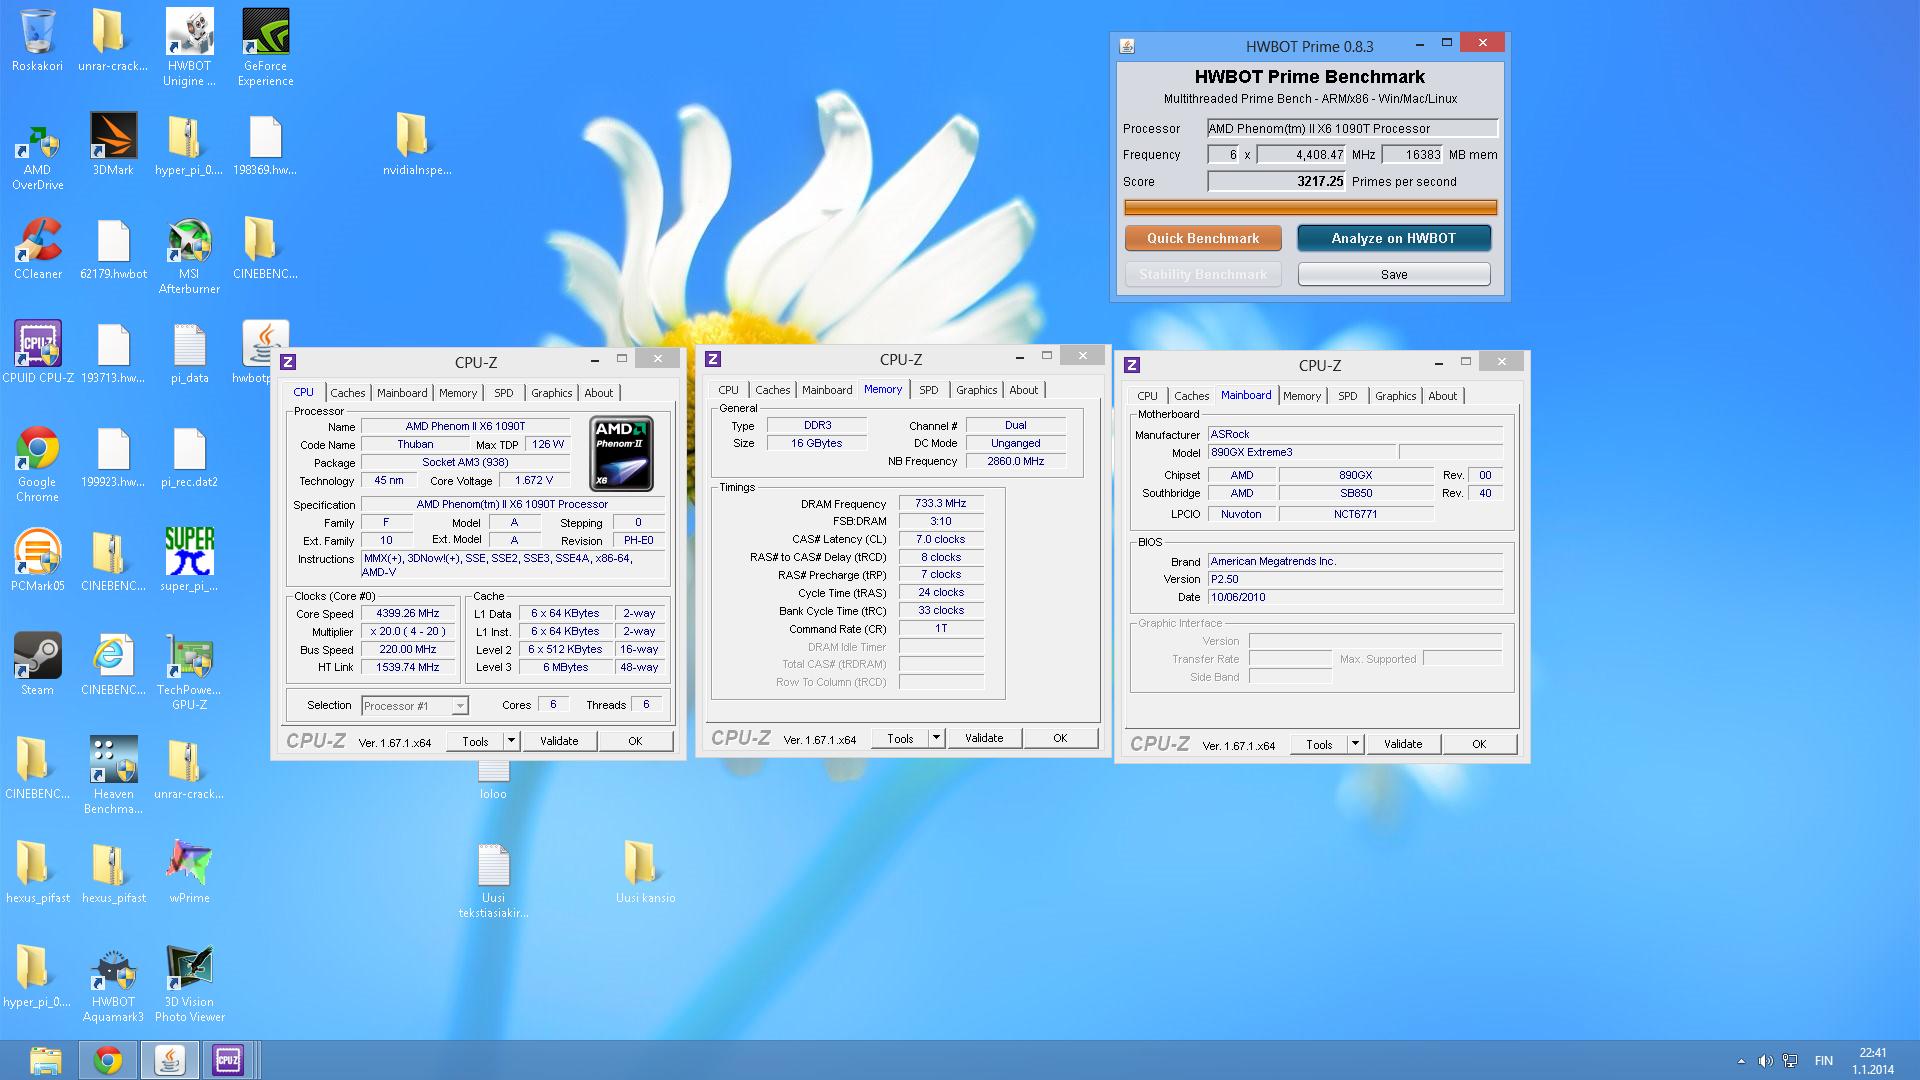This screenshot has height=1080, width=1920.
Task: Validate in the CPU-Z CPU window
Action: point(559,741)
